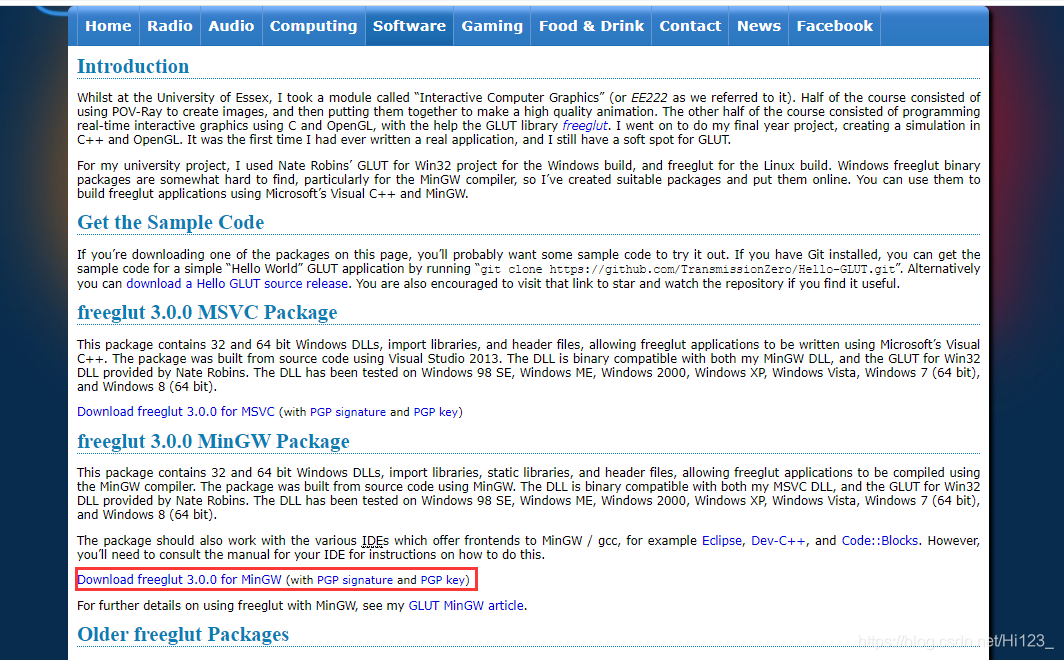
Task: Select the Computing navigation tab
Action: (314, 26)
